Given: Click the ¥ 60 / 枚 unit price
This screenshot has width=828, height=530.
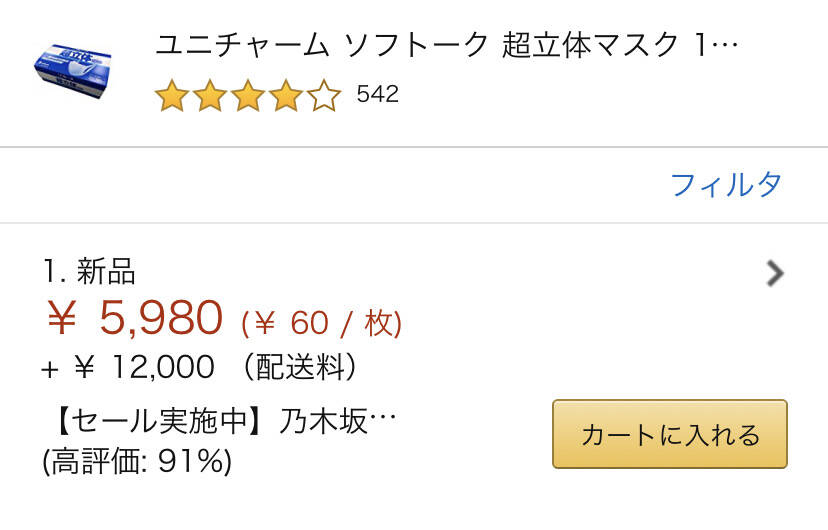Looking at the screenshot, I should pyautogui.click(x=321, y=323).
